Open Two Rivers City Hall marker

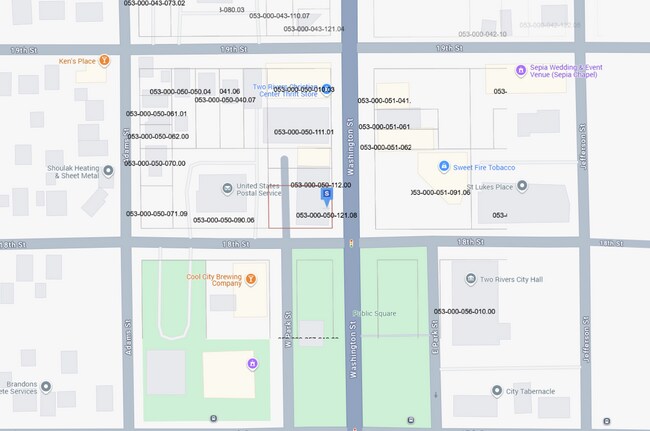pos(471,280)
